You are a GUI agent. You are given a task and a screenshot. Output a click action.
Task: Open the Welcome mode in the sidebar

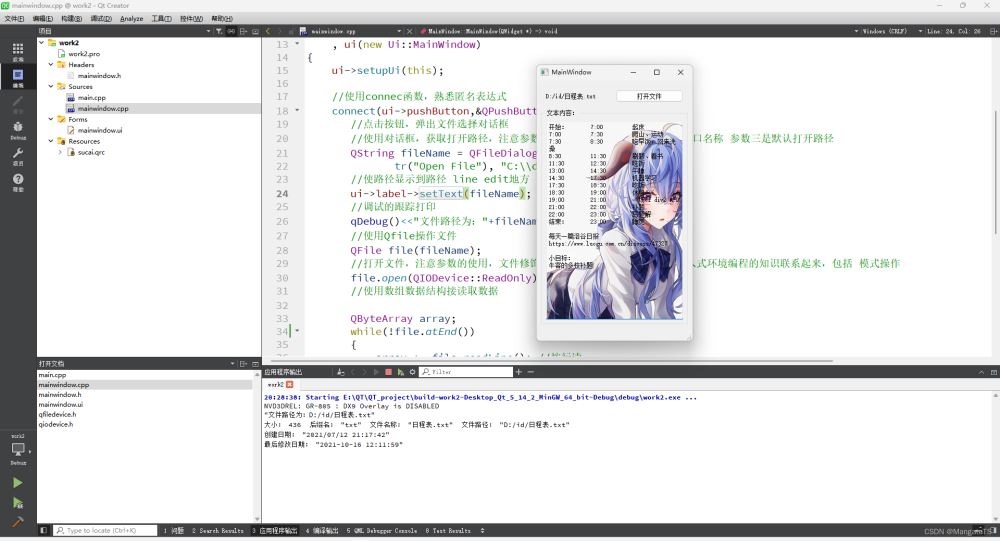coord(18,51)
